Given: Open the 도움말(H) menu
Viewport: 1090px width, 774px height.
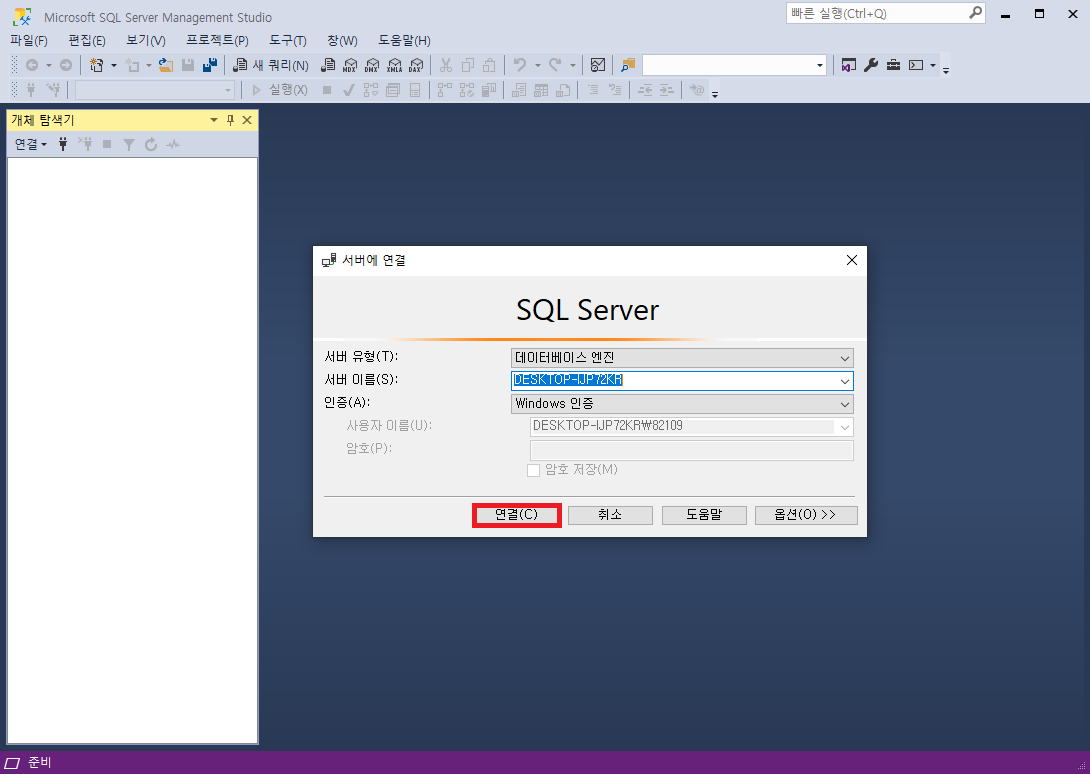Looking at the screenshot, I should (x=405, y=41).
